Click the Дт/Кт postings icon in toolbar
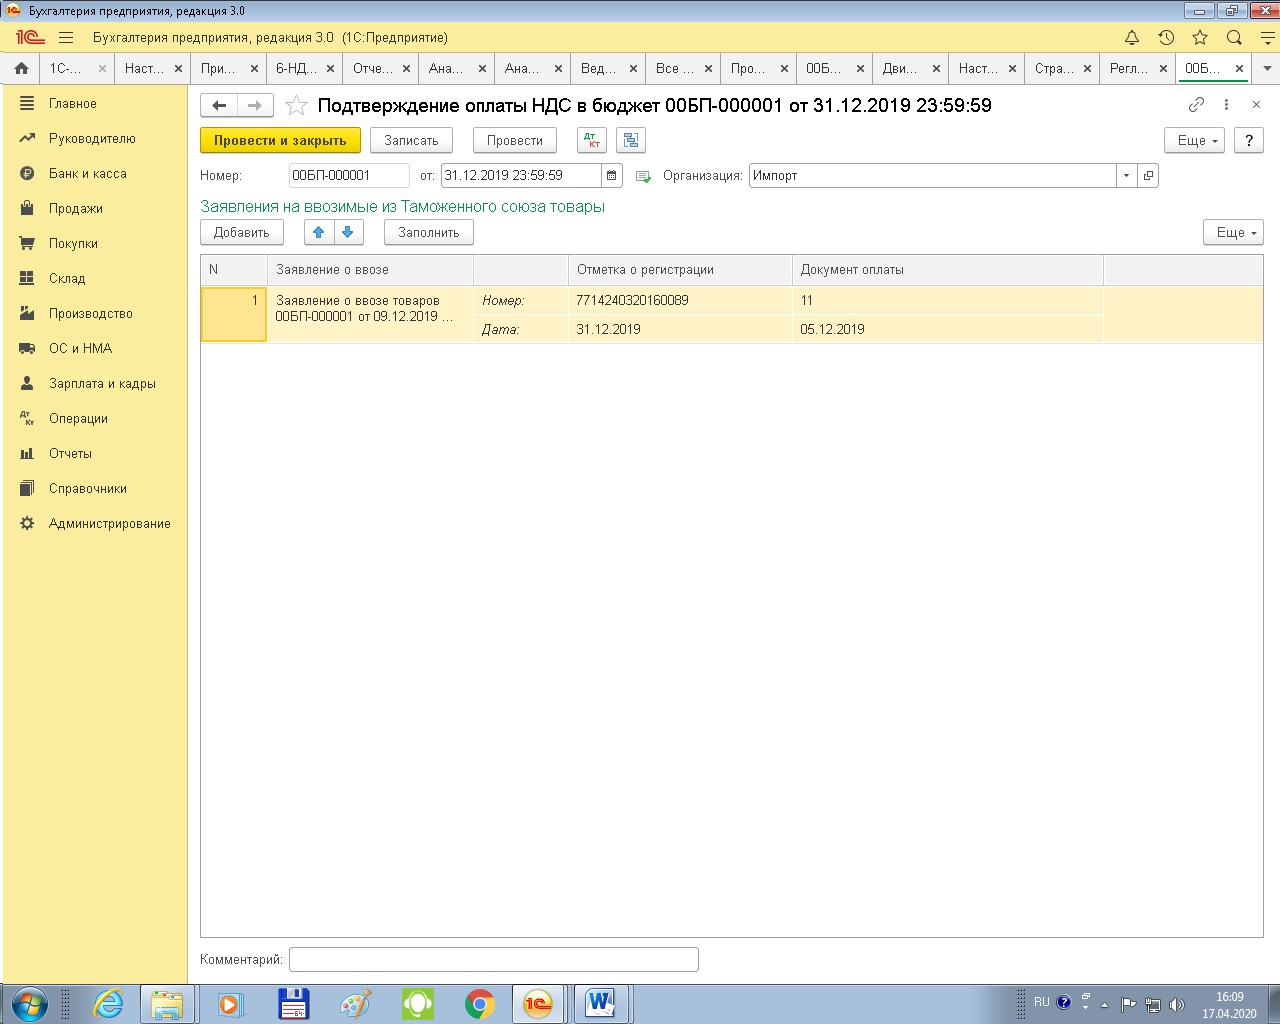Screen dimensions: 1280x1024 592,140
